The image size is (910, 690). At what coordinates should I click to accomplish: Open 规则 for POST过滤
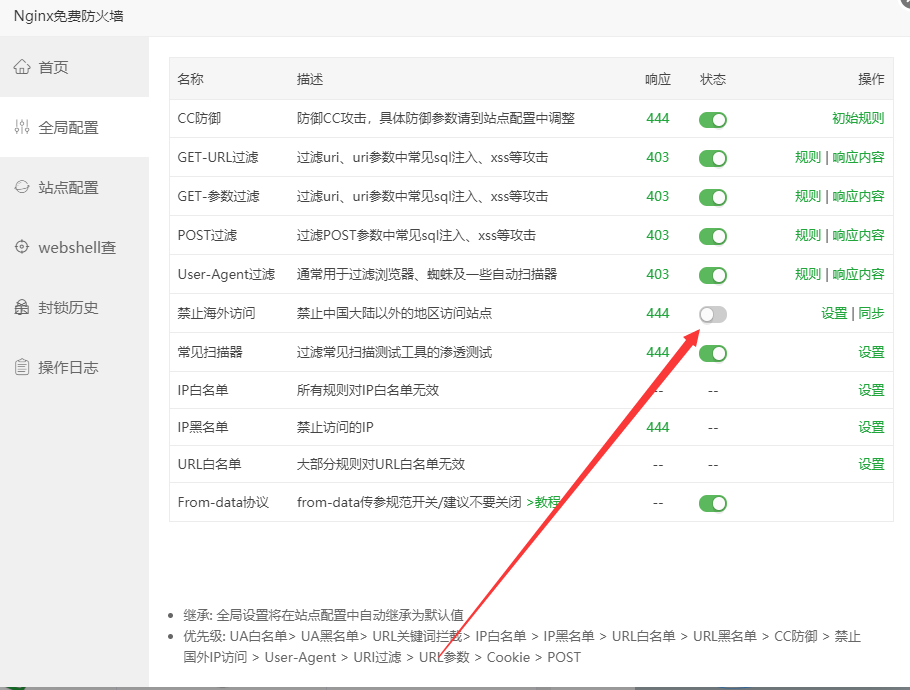click(x=808, y=235)
